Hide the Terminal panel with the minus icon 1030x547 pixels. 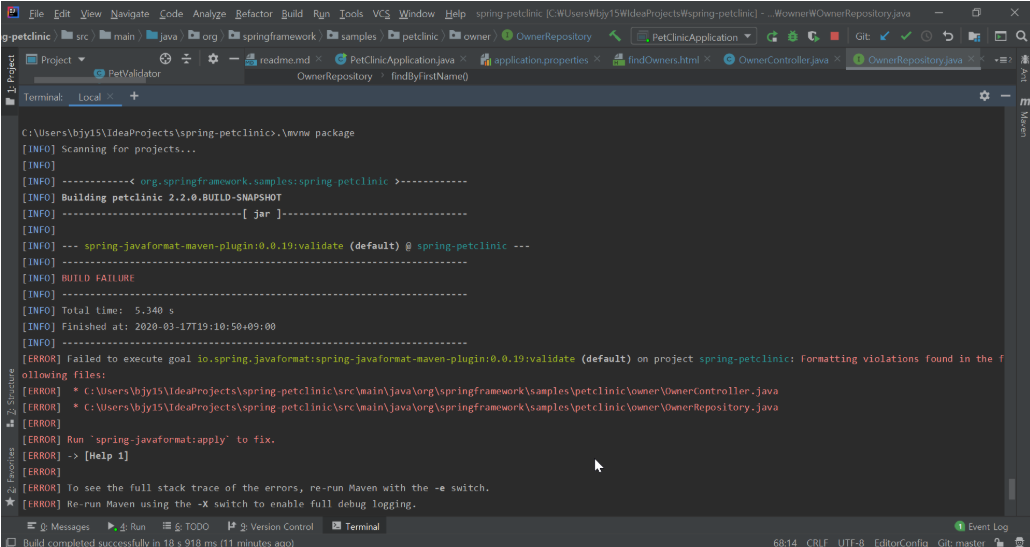pyautogui.click(x=1005, y=96)
